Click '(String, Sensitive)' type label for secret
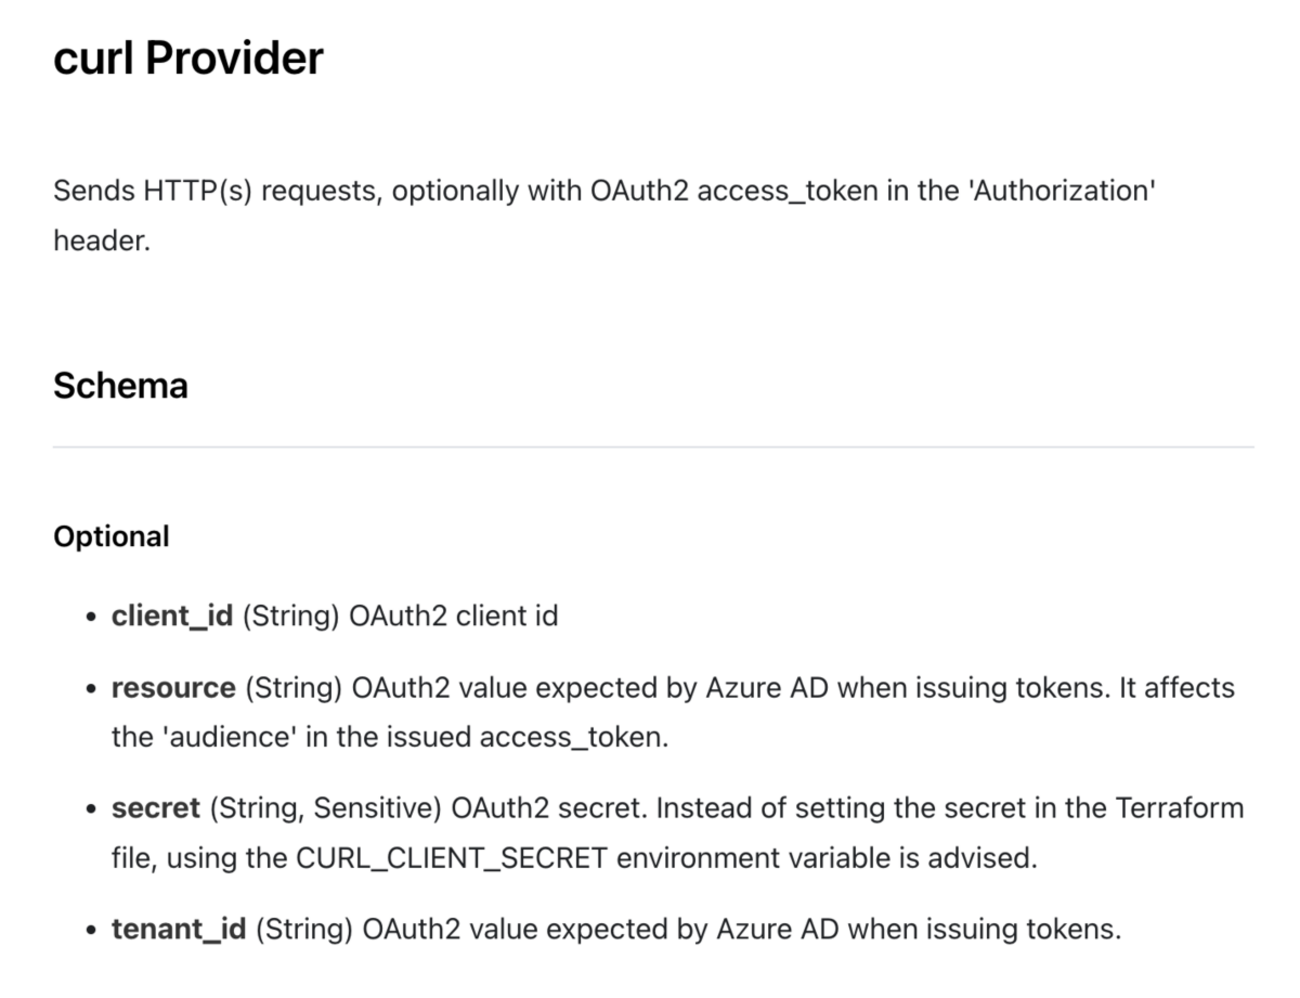The height and width of the screenshot is (998, 1300). 326,808
